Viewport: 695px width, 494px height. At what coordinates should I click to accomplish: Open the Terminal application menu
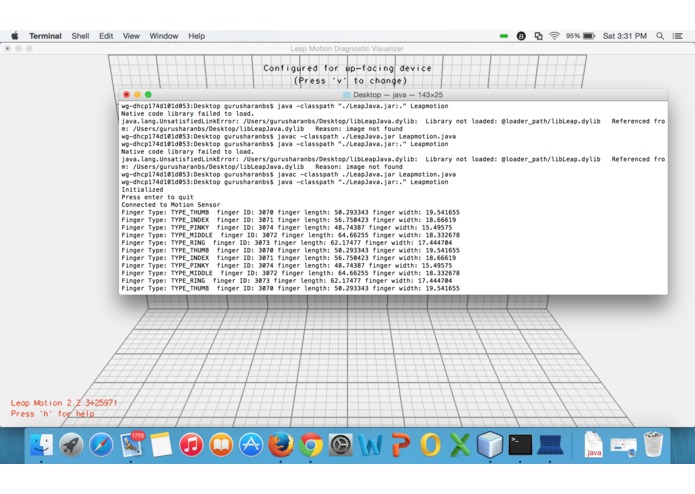[x=45, y=36]
